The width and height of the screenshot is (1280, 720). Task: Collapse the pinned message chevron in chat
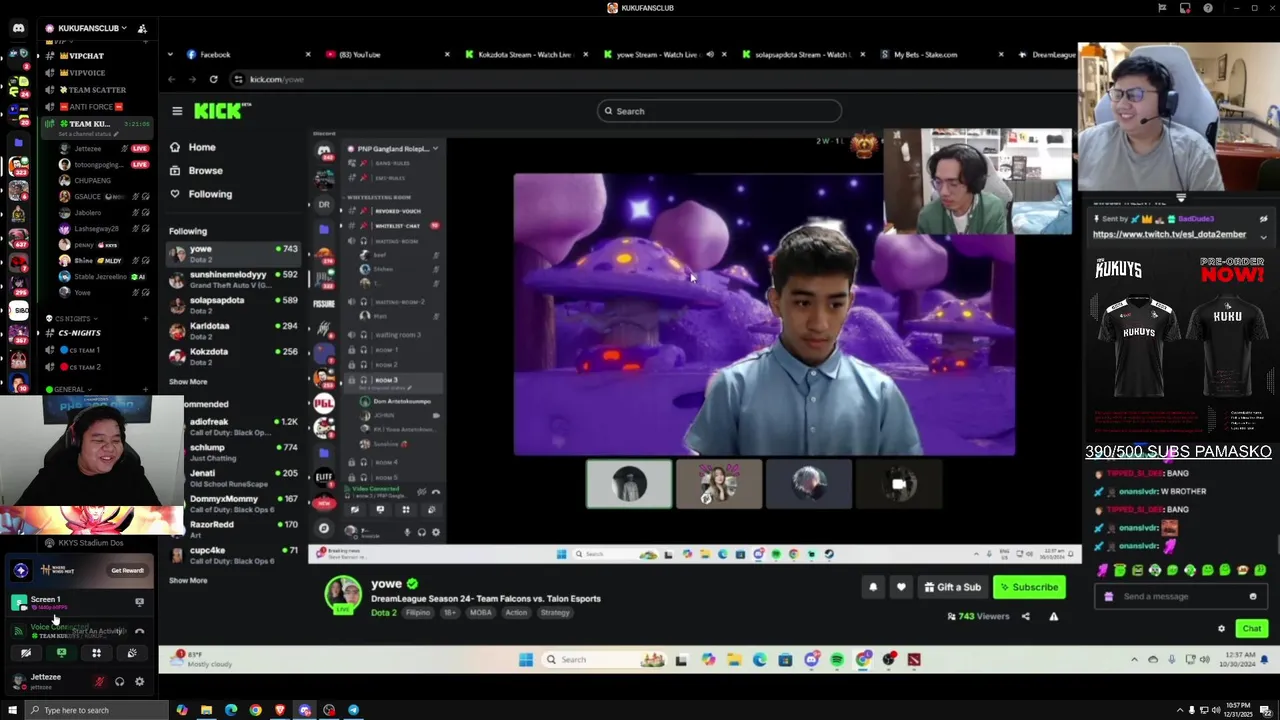click(1263, 237)
